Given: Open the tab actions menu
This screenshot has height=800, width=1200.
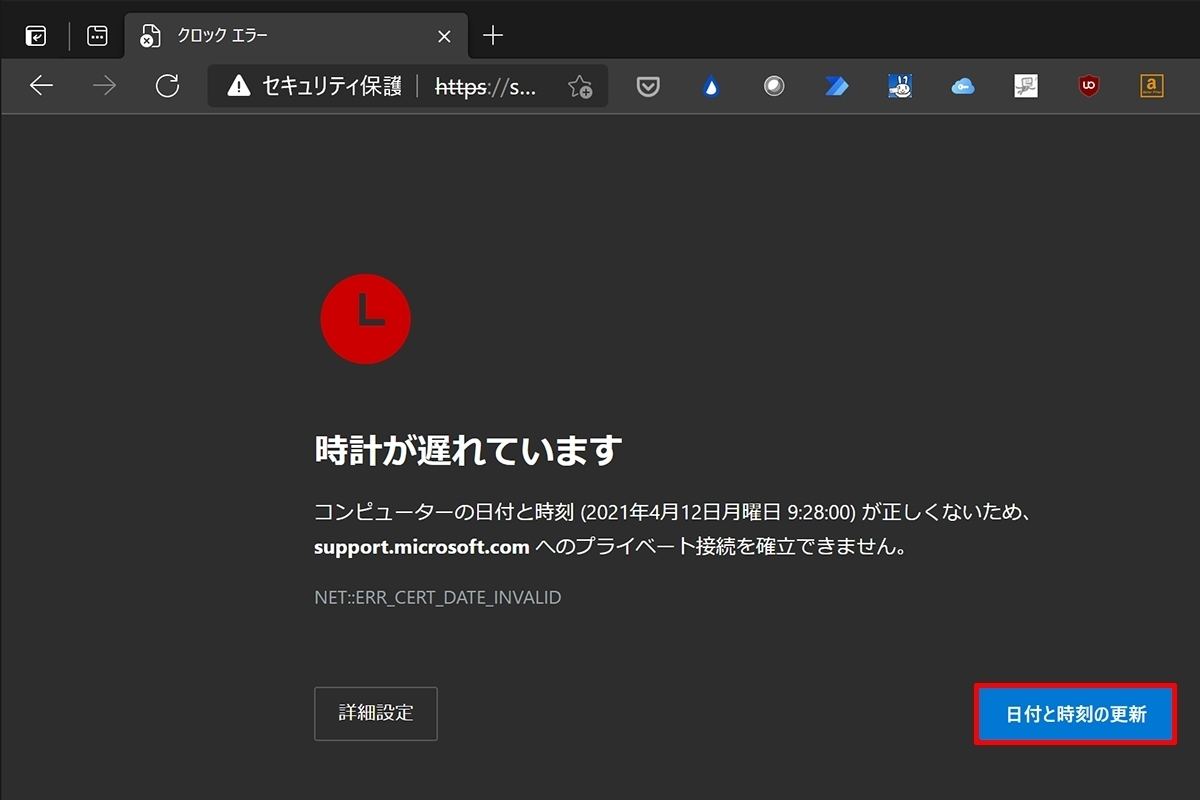Looking at the screenshot, I should [97, 36].
